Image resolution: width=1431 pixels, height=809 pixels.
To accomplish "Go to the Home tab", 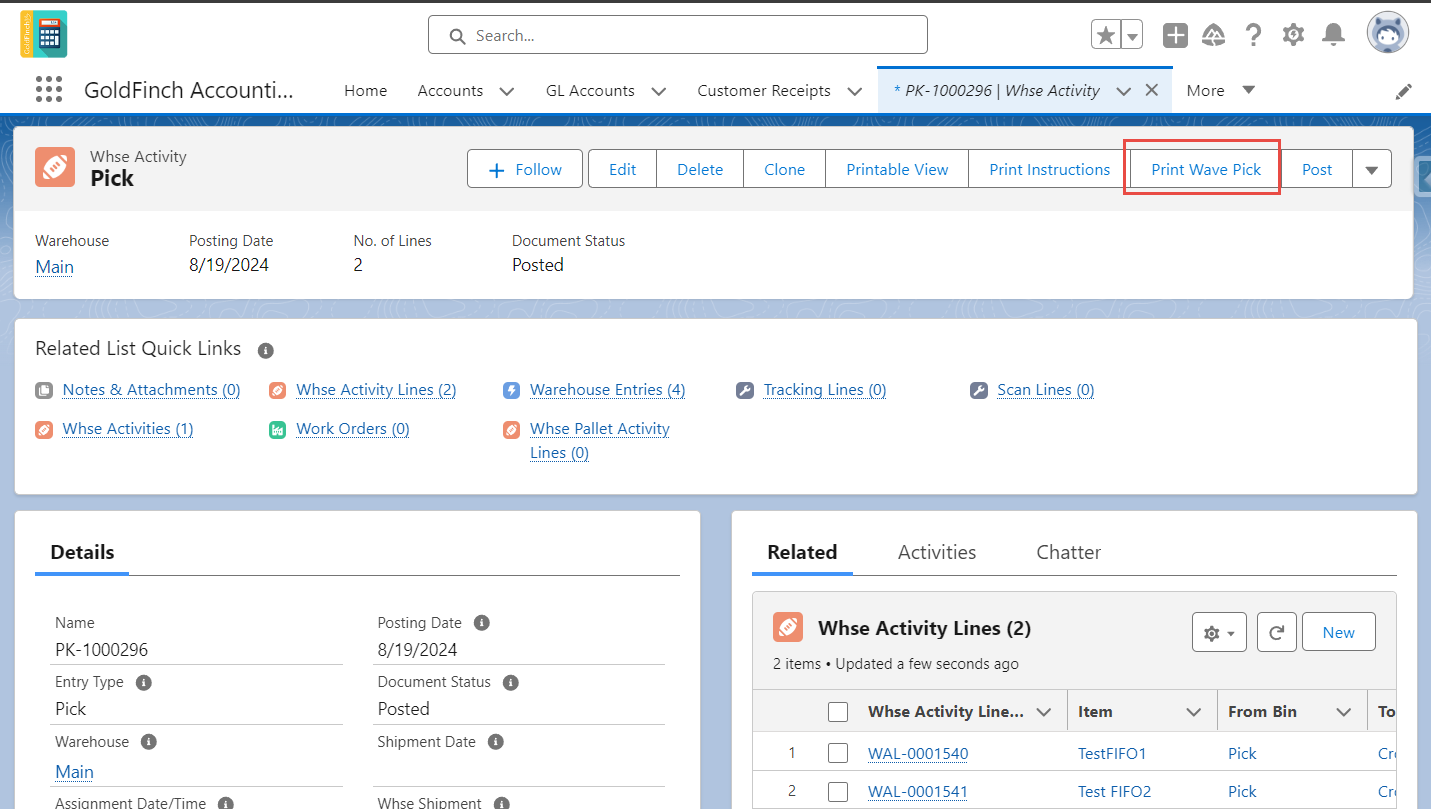I will (x=365, y=90).
